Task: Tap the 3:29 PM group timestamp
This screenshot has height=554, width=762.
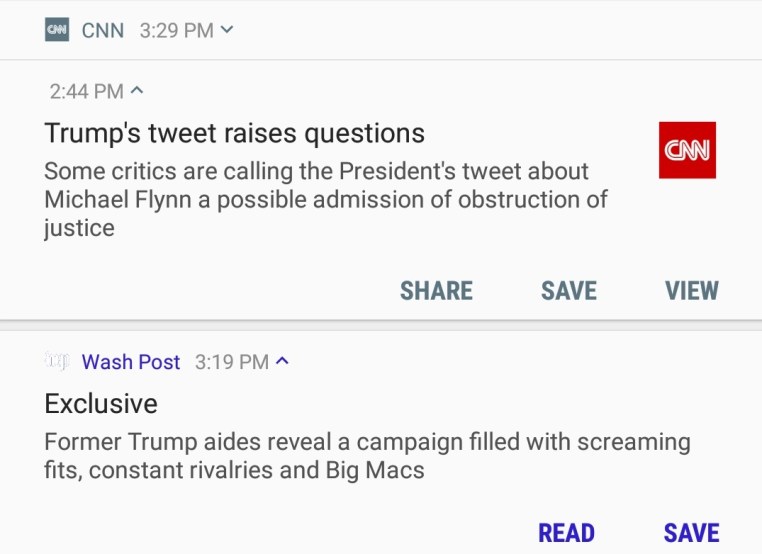Action: [x=176, y=30]
